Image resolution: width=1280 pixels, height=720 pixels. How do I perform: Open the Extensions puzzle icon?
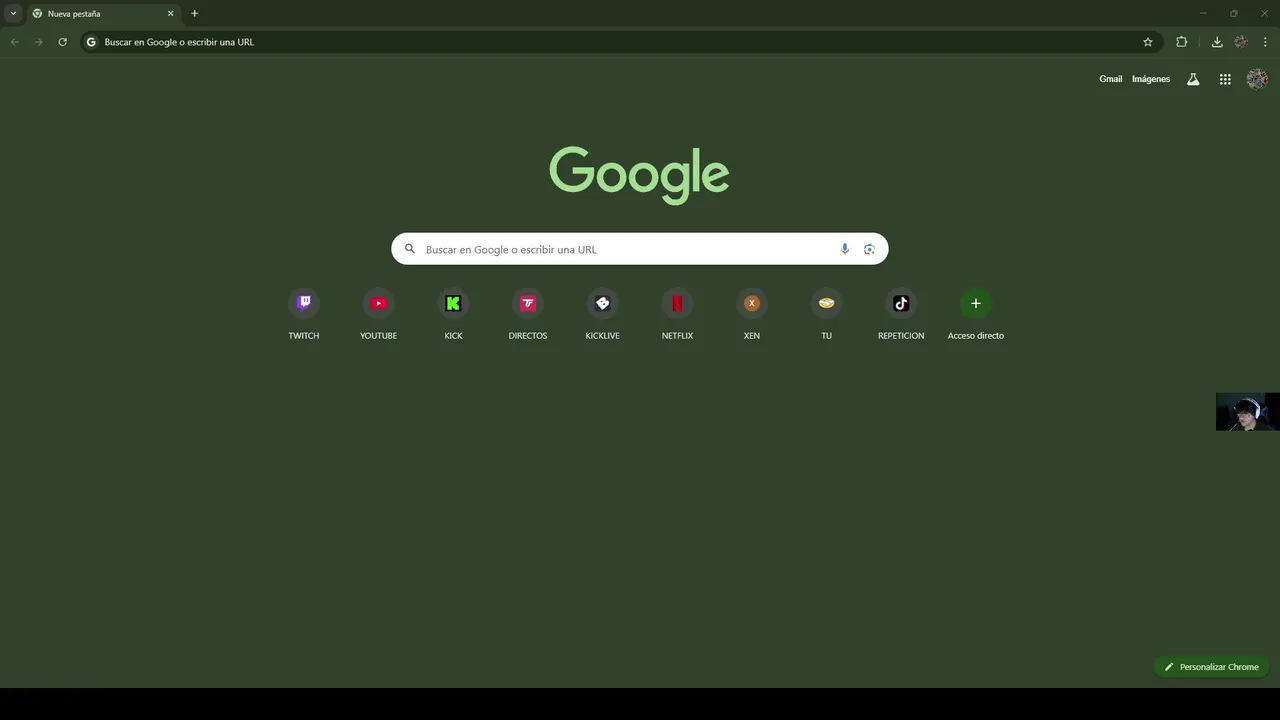[x=1181, y=42]
